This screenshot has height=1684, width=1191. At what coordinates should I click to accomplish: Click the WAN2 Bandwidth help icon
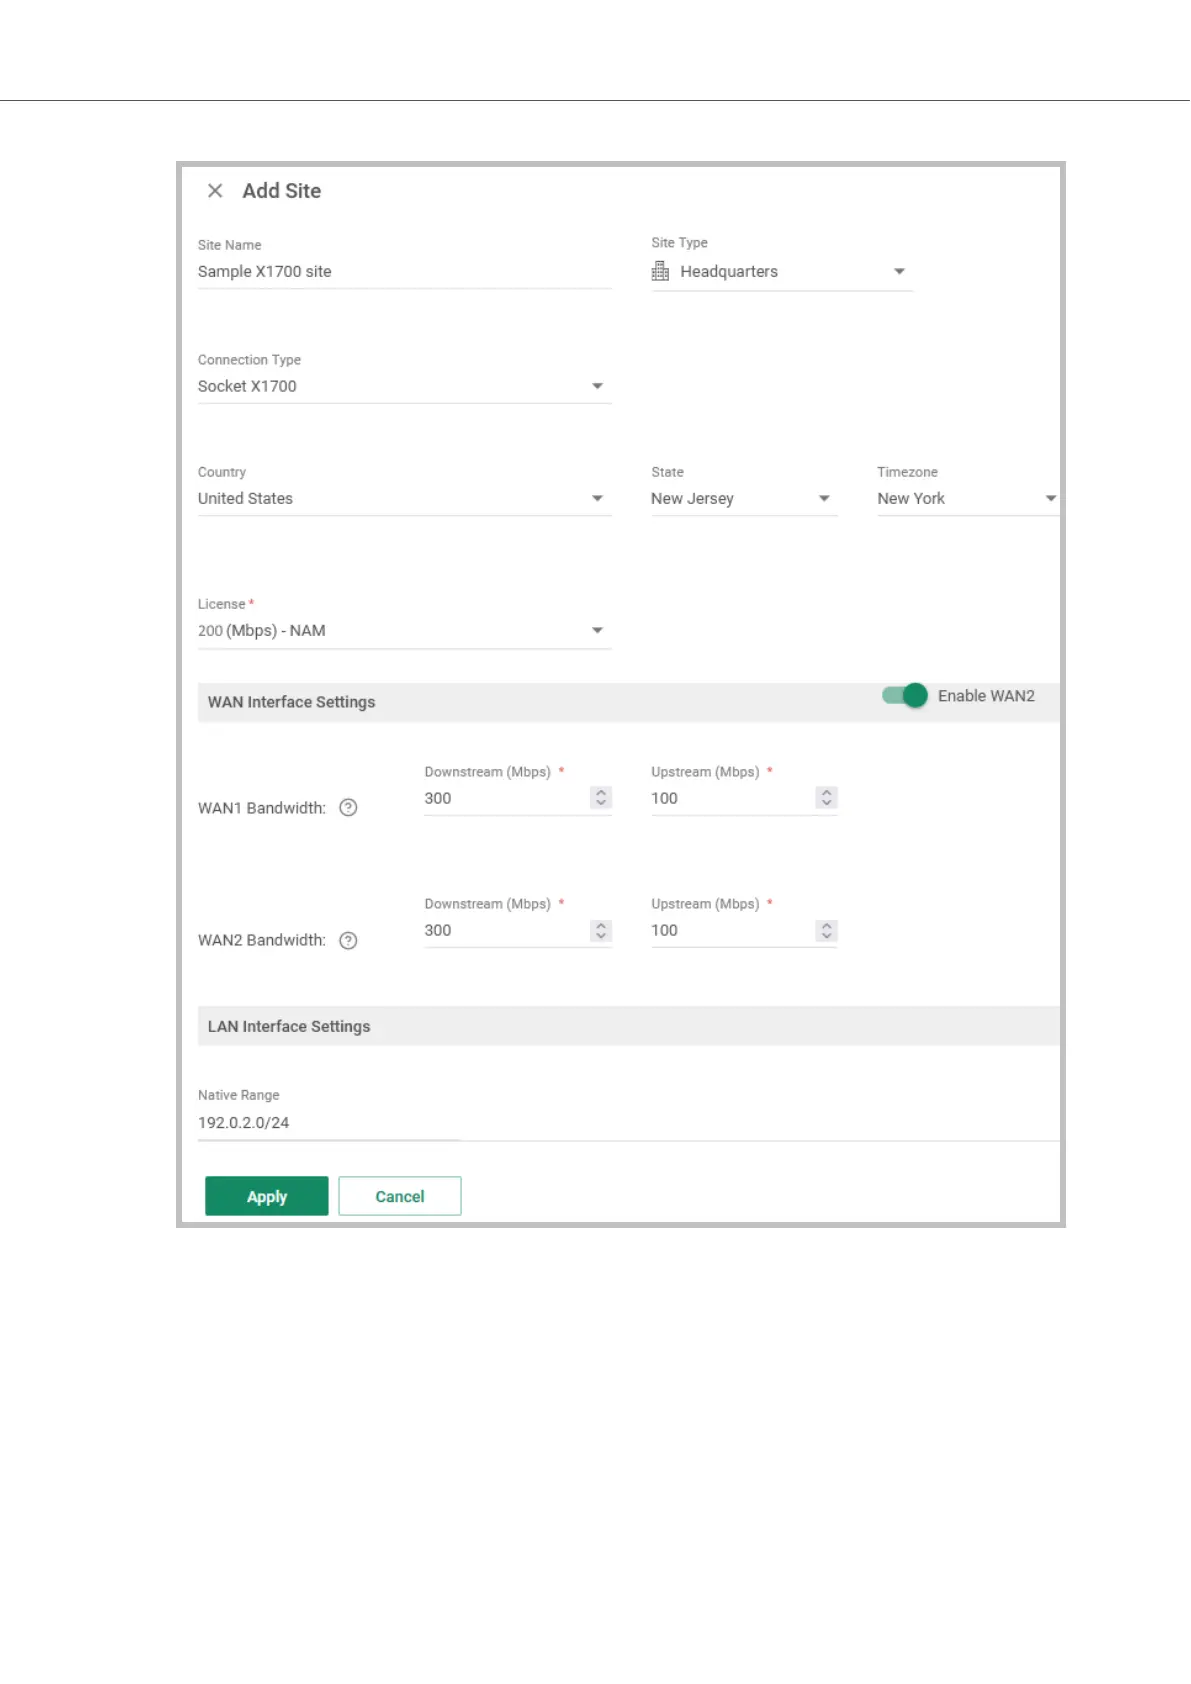point(348,941)
